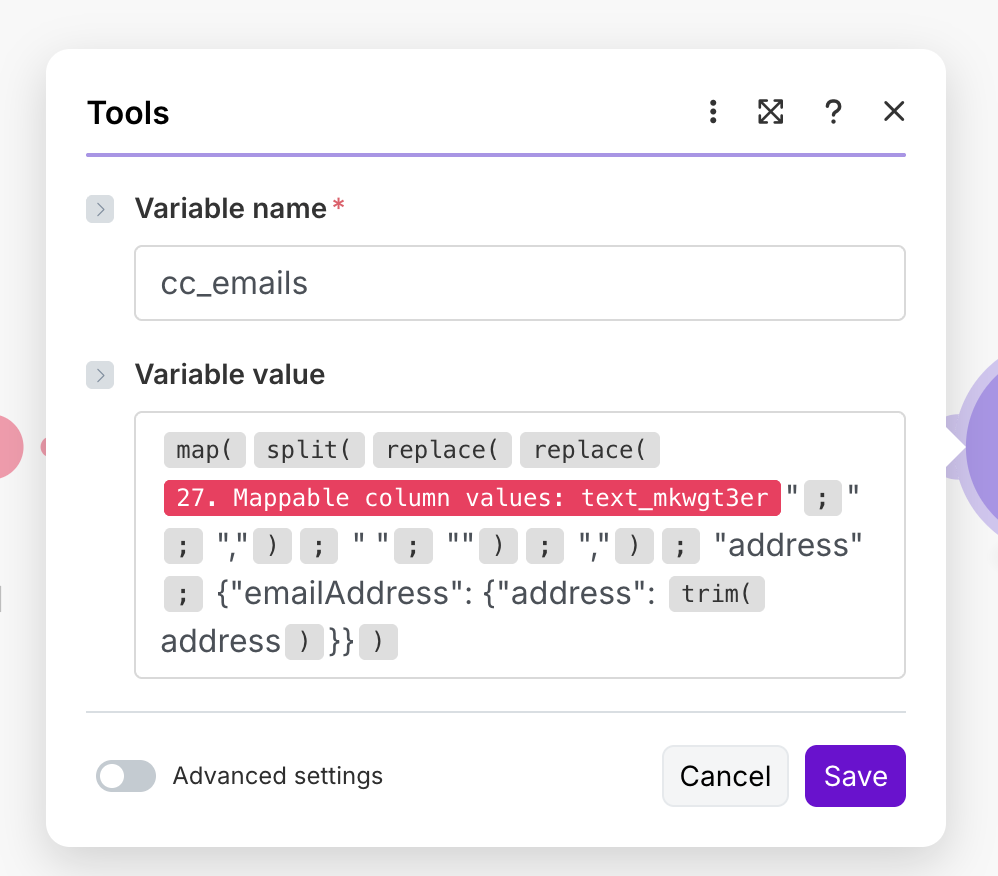Viewport: 998px width, 876px height.
Task: Close the Tools dialog
Action: click(x=894, y=112)
